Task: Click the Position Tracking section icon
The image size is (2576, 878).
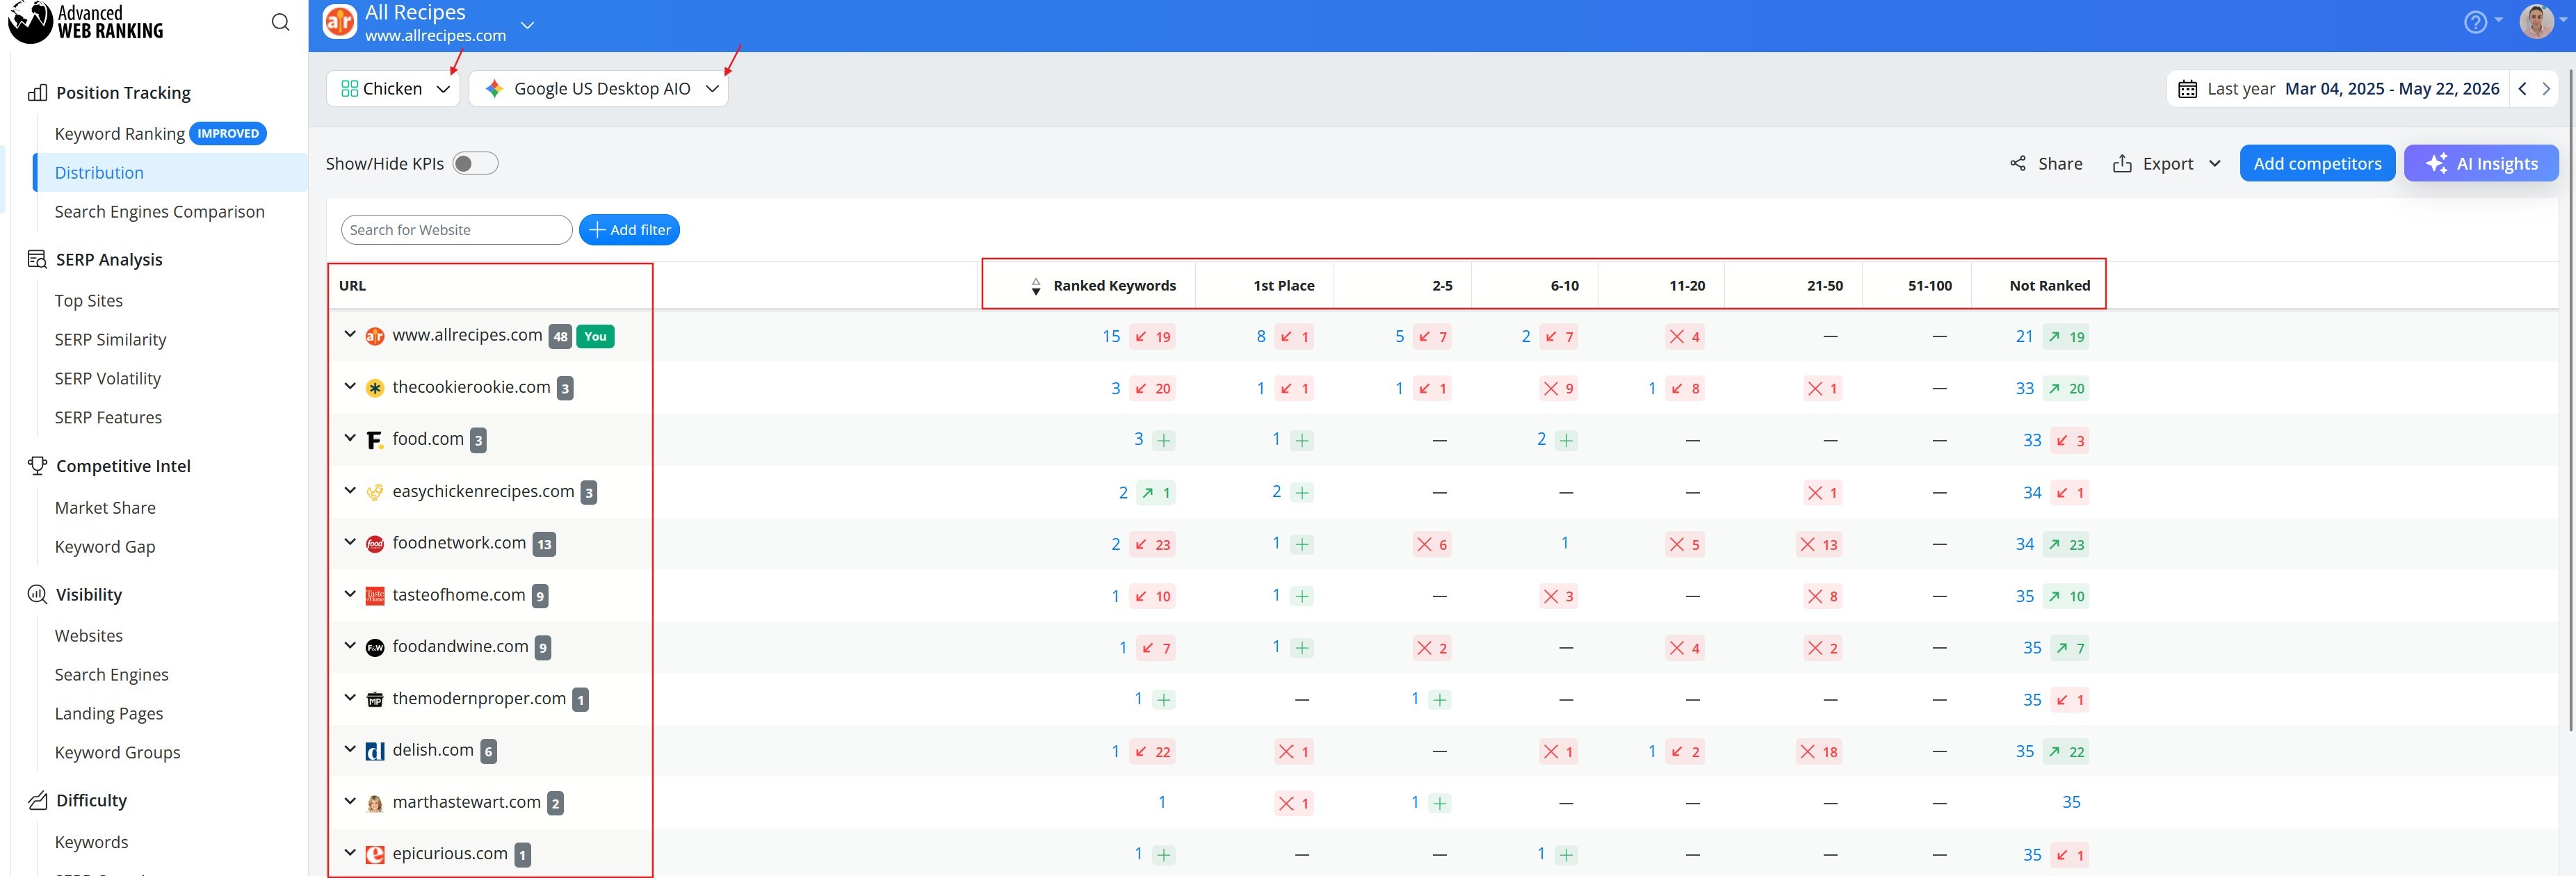Action: 37,93
